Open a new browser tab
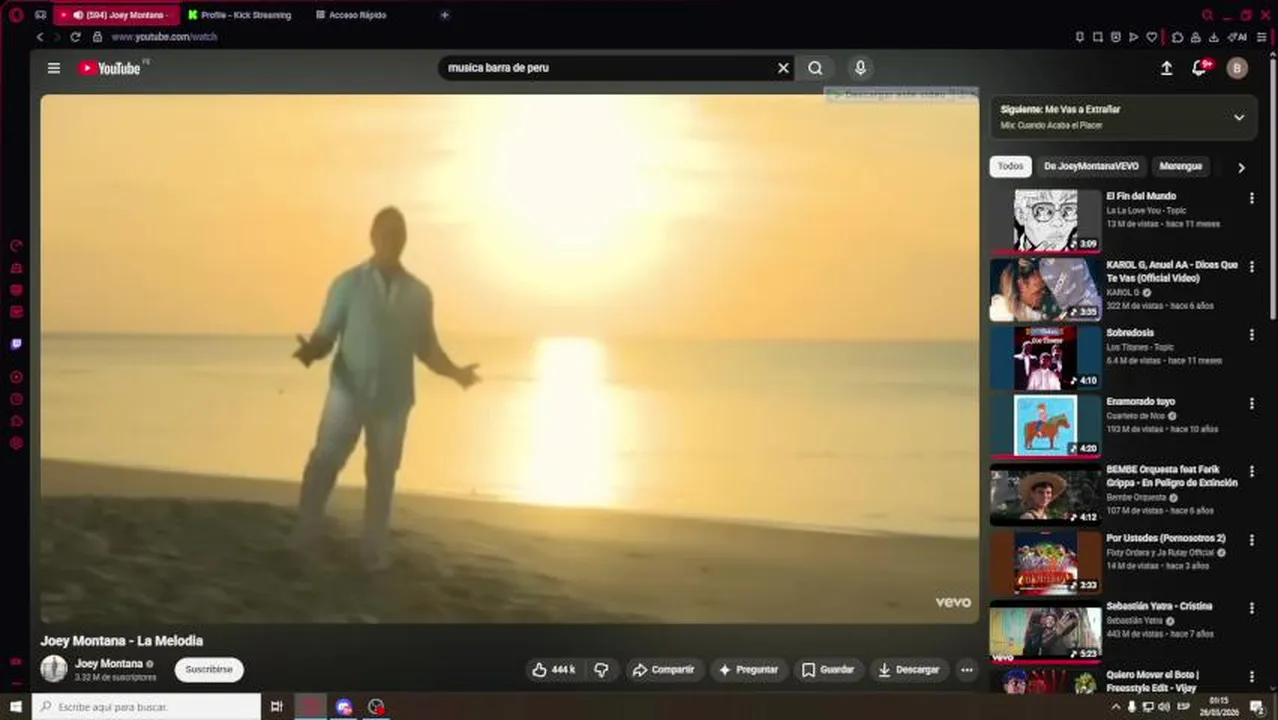 (445, 15)
